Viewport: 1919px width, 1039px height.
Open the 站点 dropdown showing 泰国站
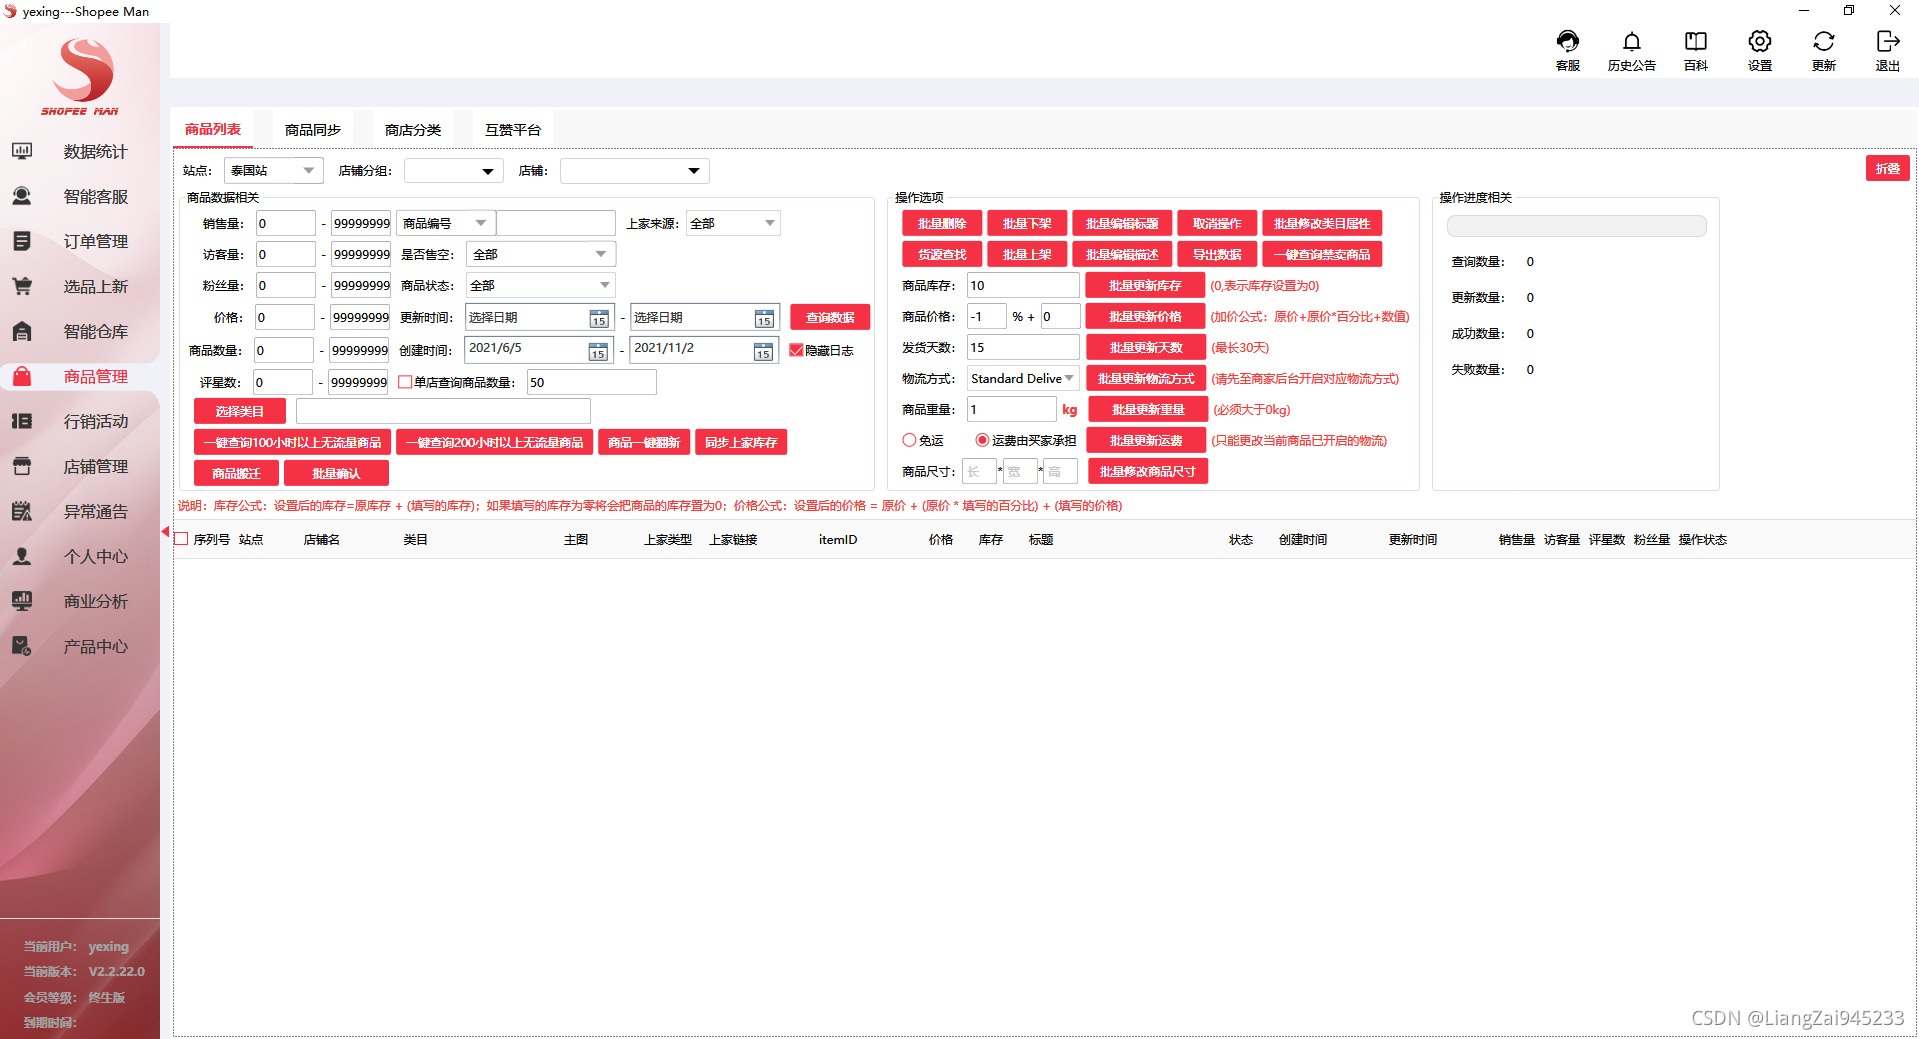(x=273, y=171)
